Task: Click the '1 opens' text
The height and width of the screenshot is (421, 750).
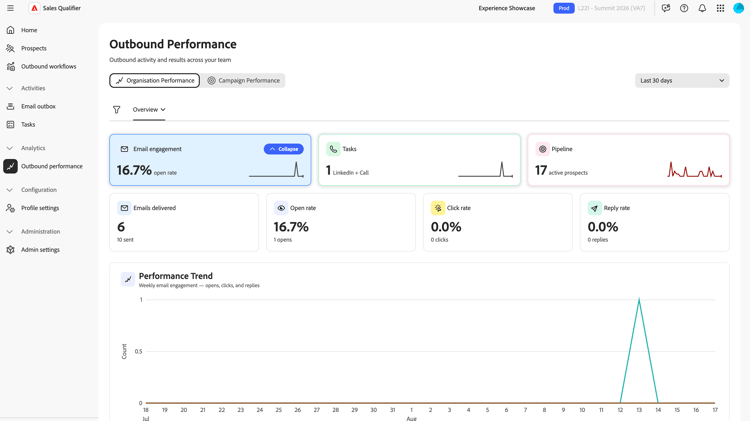Action: 283,240
